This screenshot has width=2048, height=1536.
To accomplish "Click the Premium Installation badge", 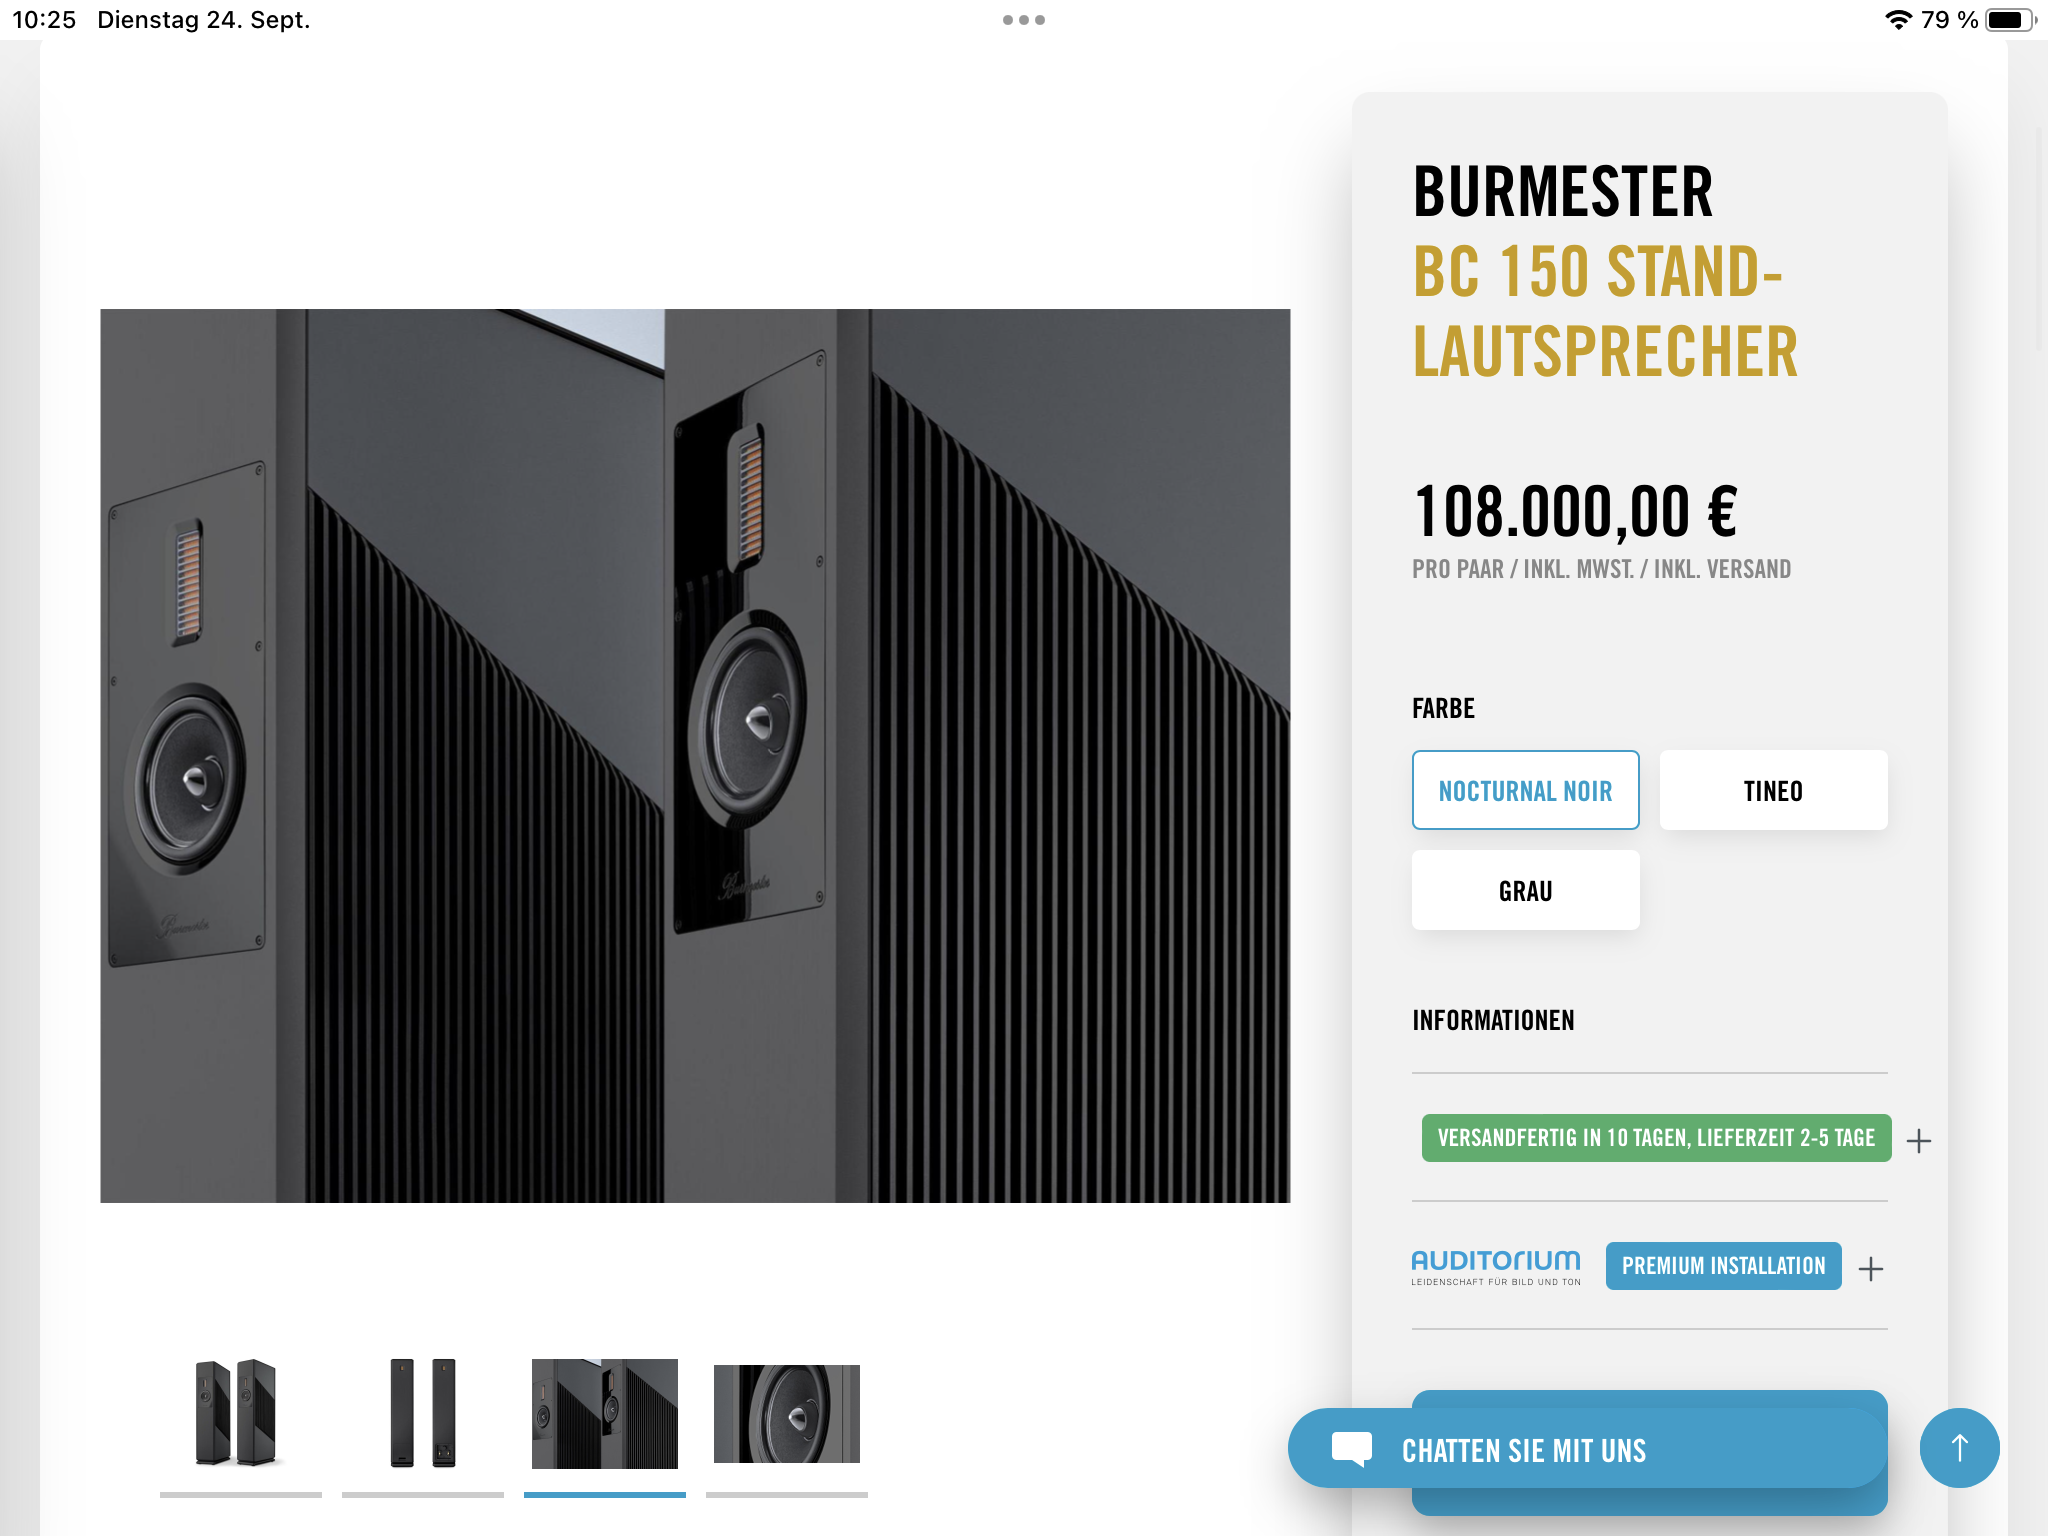I will (x=1723, y=1266).
